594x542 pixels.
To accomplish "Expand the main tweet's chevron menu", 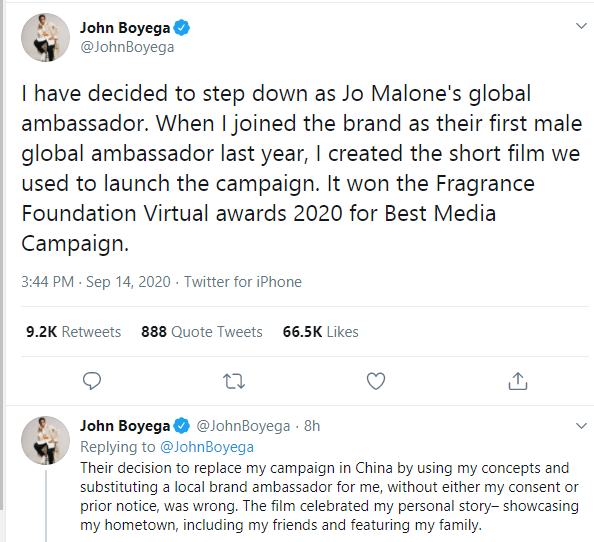I will 581,26.
